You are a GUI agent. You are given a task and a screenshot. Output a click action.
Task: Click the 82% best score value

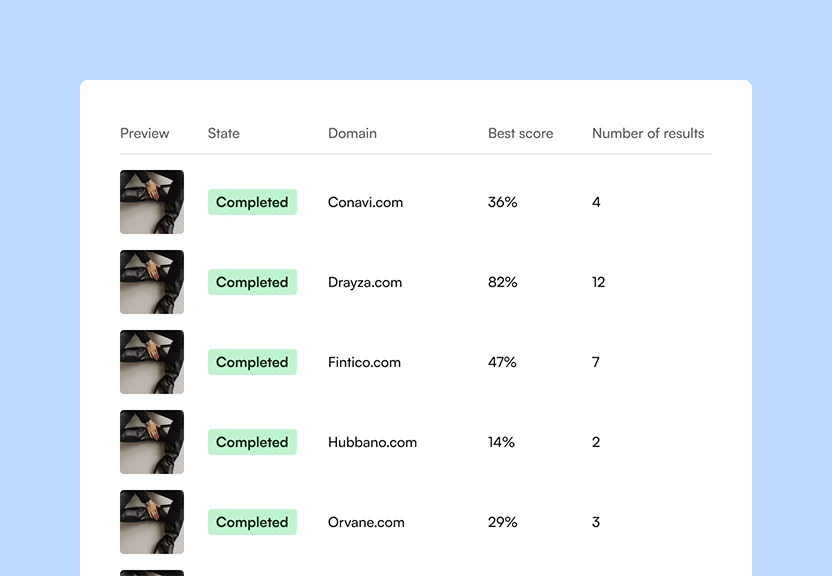click(502, 282)
